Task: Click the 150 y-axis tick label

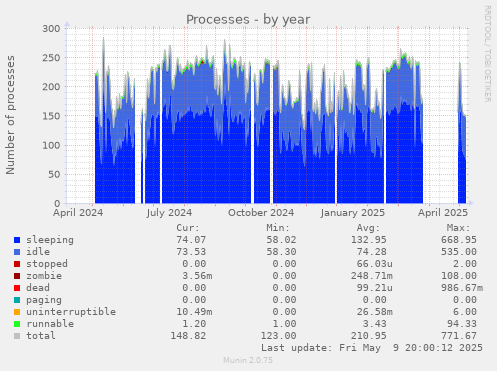Action: click(51, 116)
